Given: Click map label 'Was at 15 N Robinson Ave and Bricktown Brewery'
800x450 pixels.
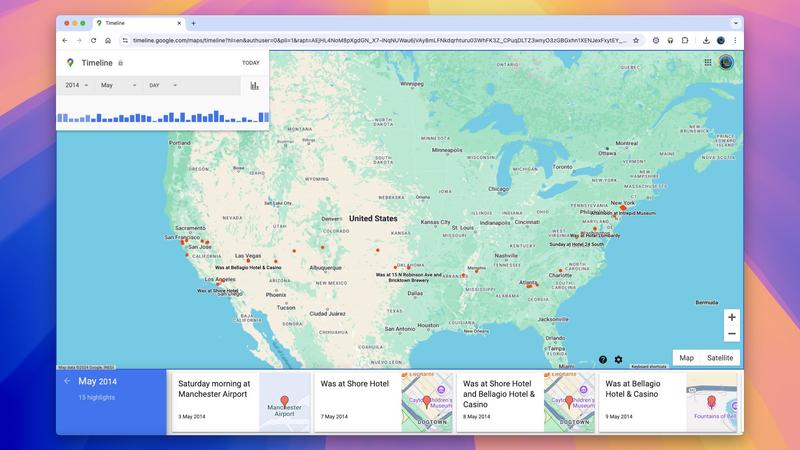Looking at the screenshot, I should pos(409,278).
